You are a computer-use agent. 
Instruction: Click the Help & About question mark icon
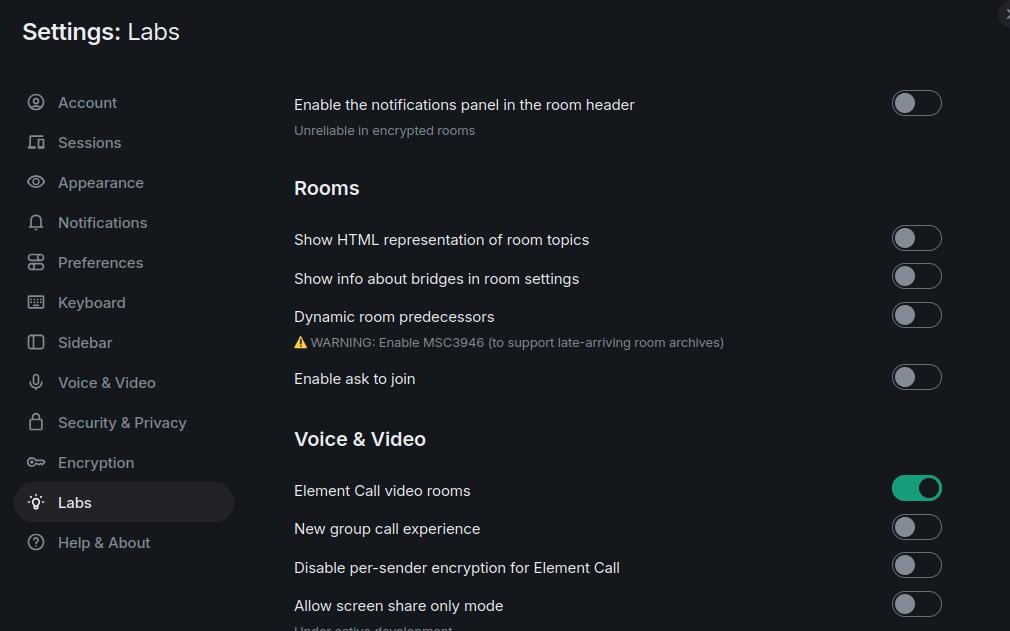tap(36, 543)
